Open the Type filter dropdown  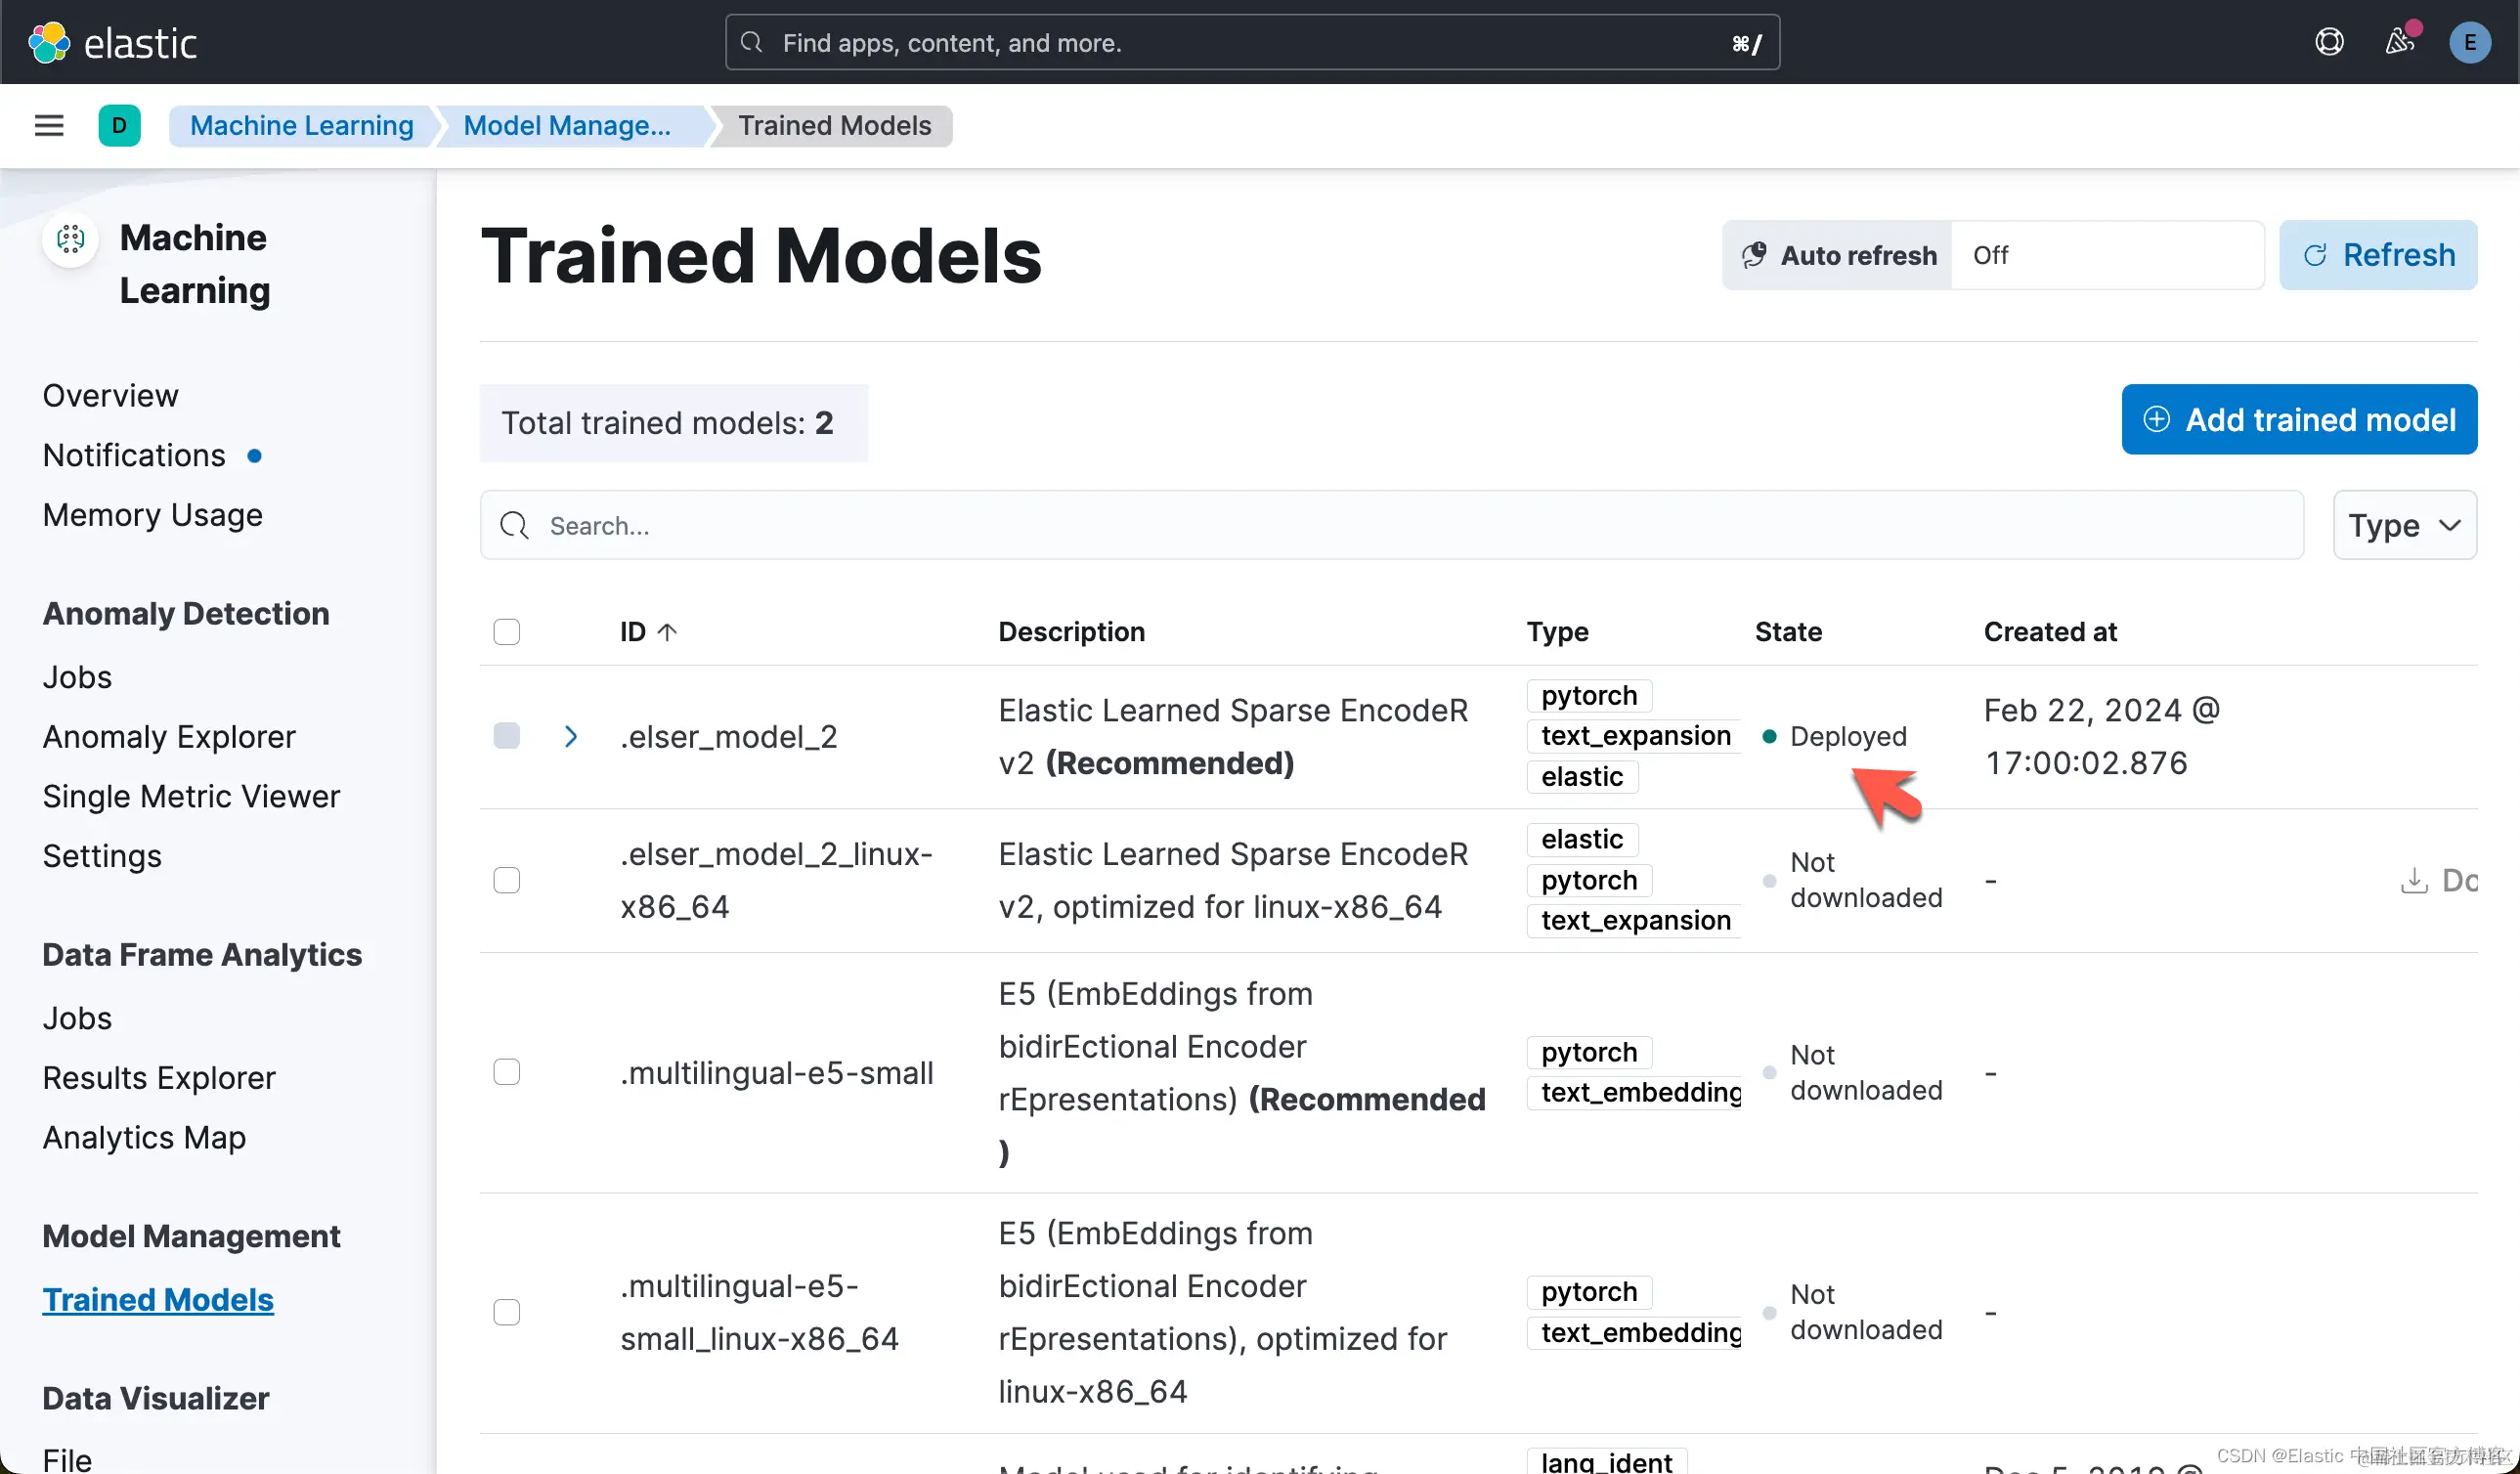pos(2404,525)
